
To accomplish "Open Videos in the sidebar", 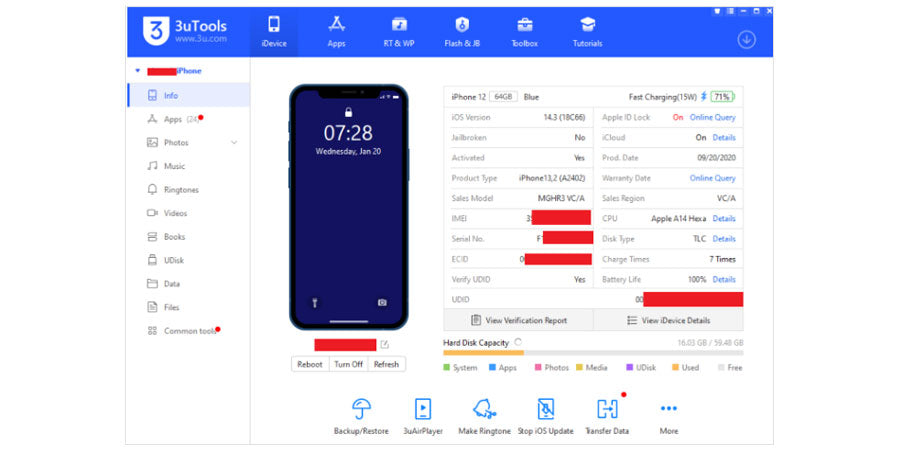I will [188, 213].
